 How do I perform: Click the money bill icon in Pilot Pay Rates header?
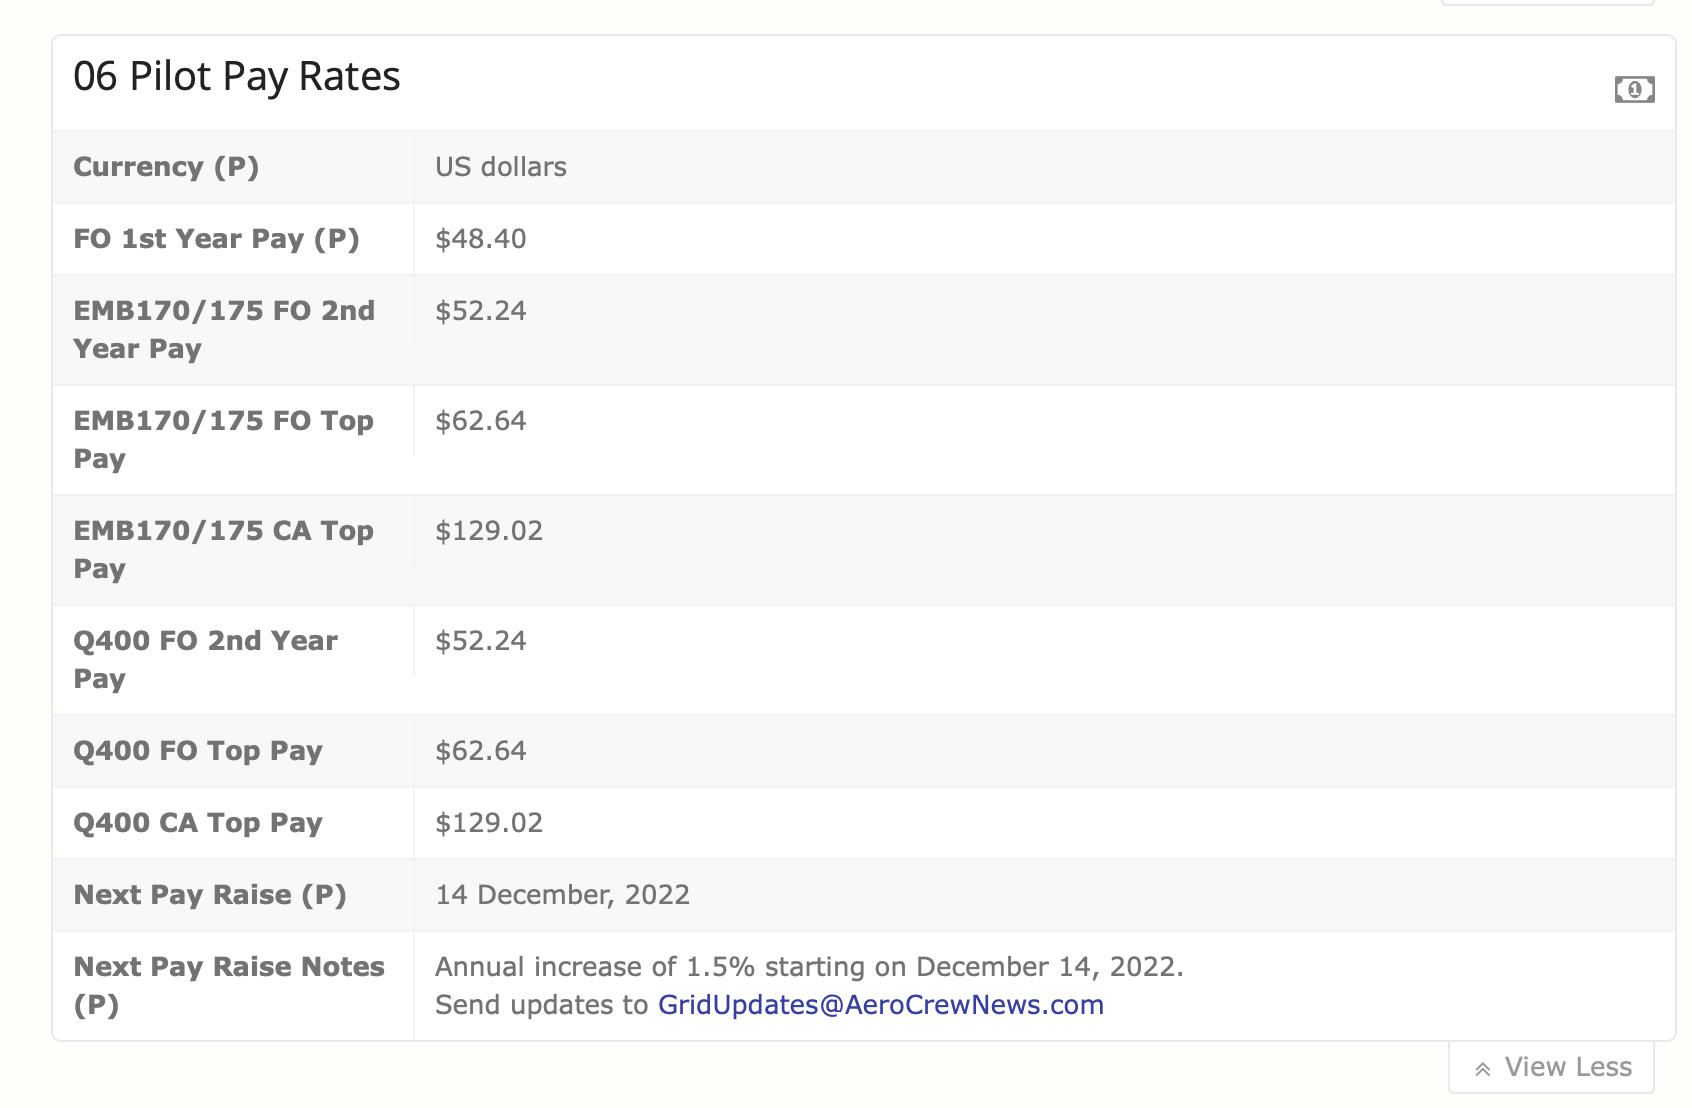[1634, 89]
